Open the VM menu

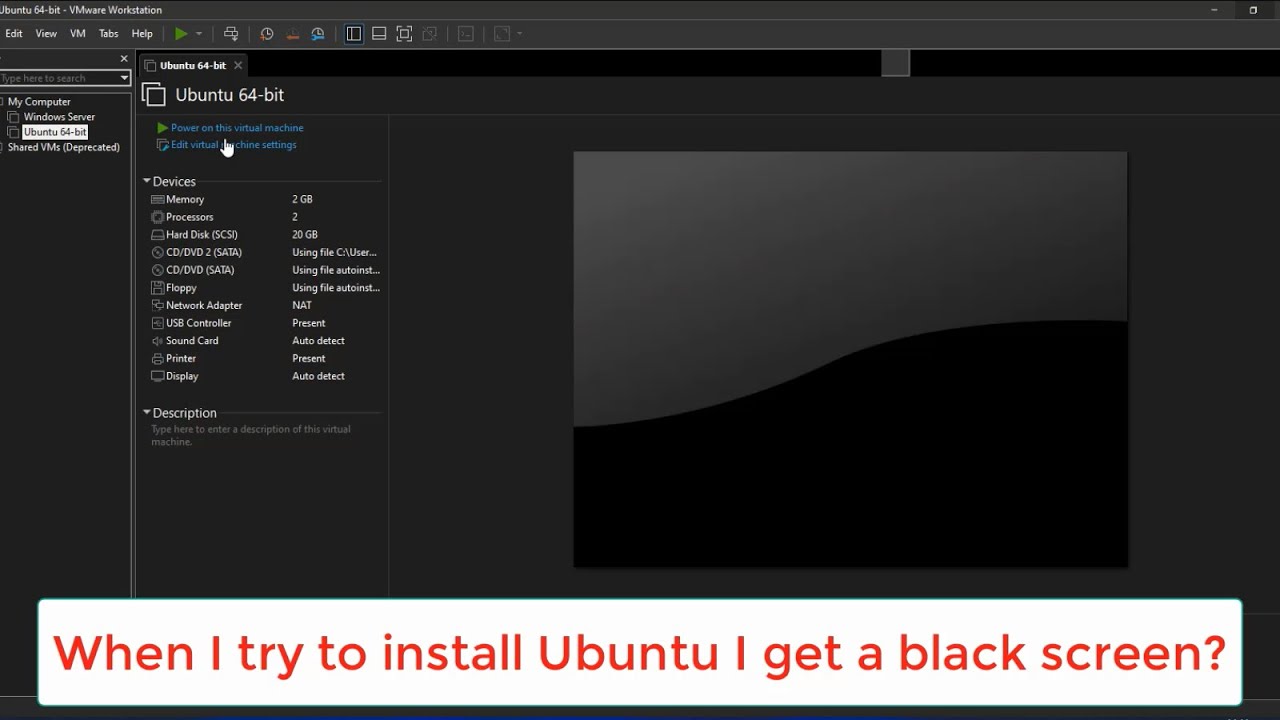(x=78, y=34)
